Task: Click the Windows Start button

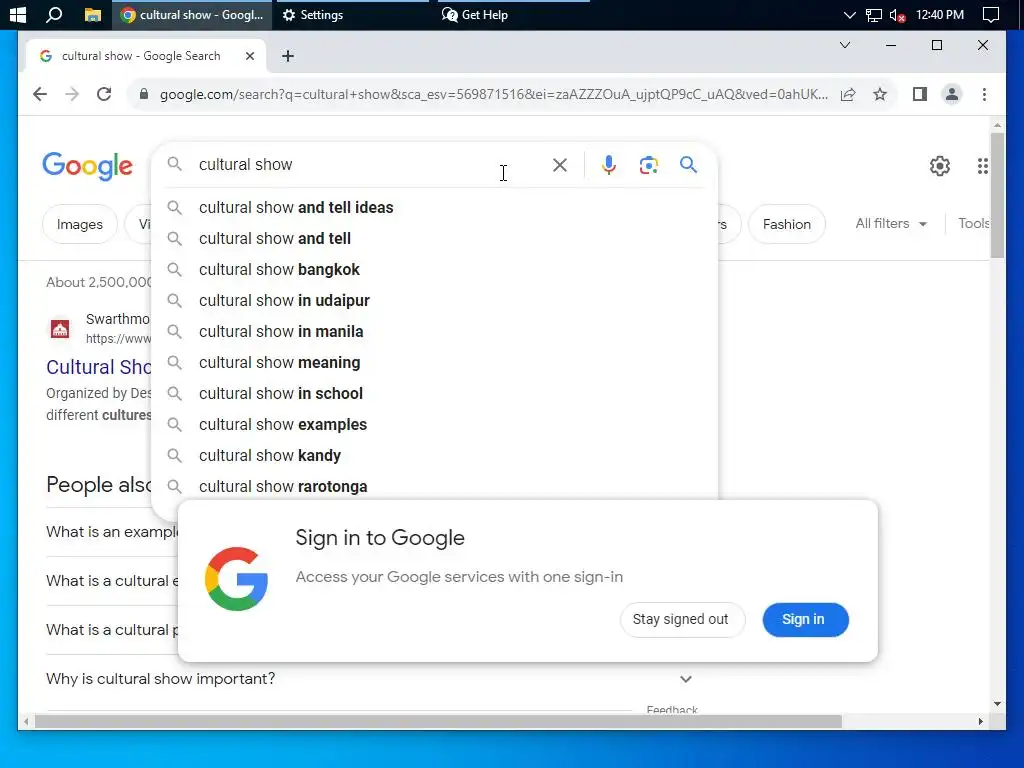Action: pos(18,14)
